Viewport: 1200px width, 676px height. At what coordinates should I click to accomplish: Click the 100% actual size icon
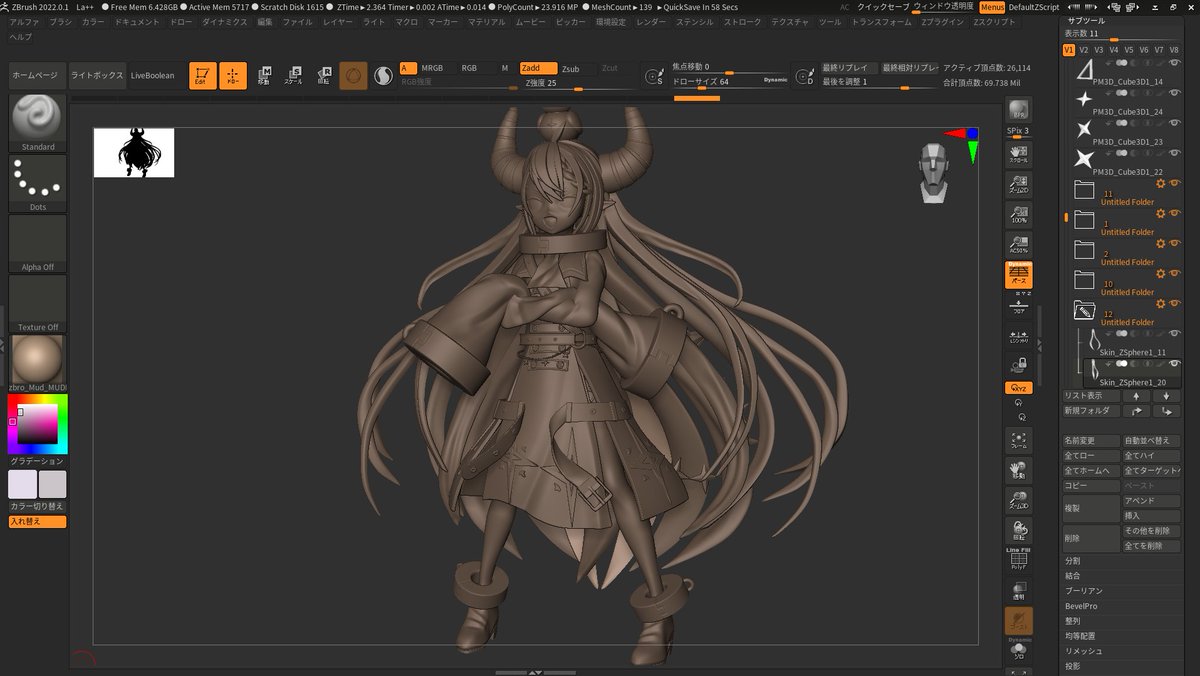[1019, 213]
